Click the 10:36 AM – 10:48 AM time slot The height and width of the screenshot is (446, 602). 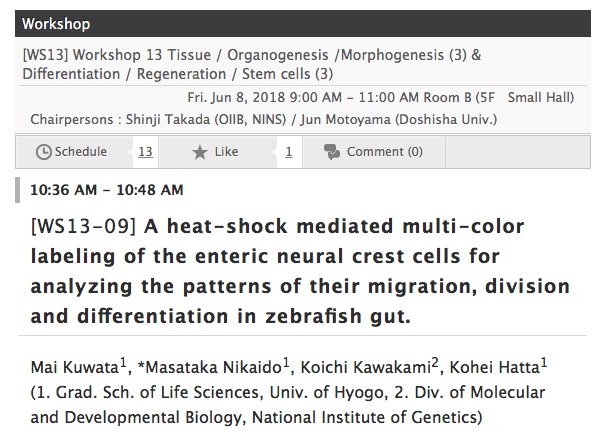[107, 189]
